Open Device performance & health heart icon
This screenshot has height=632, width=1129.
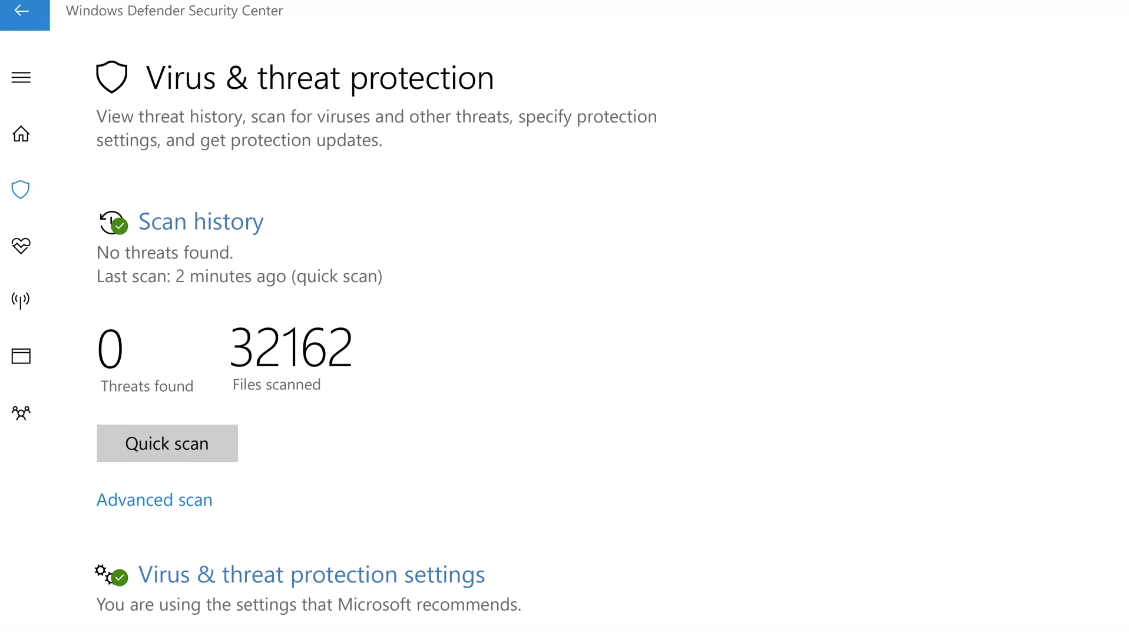pos(21,245)
